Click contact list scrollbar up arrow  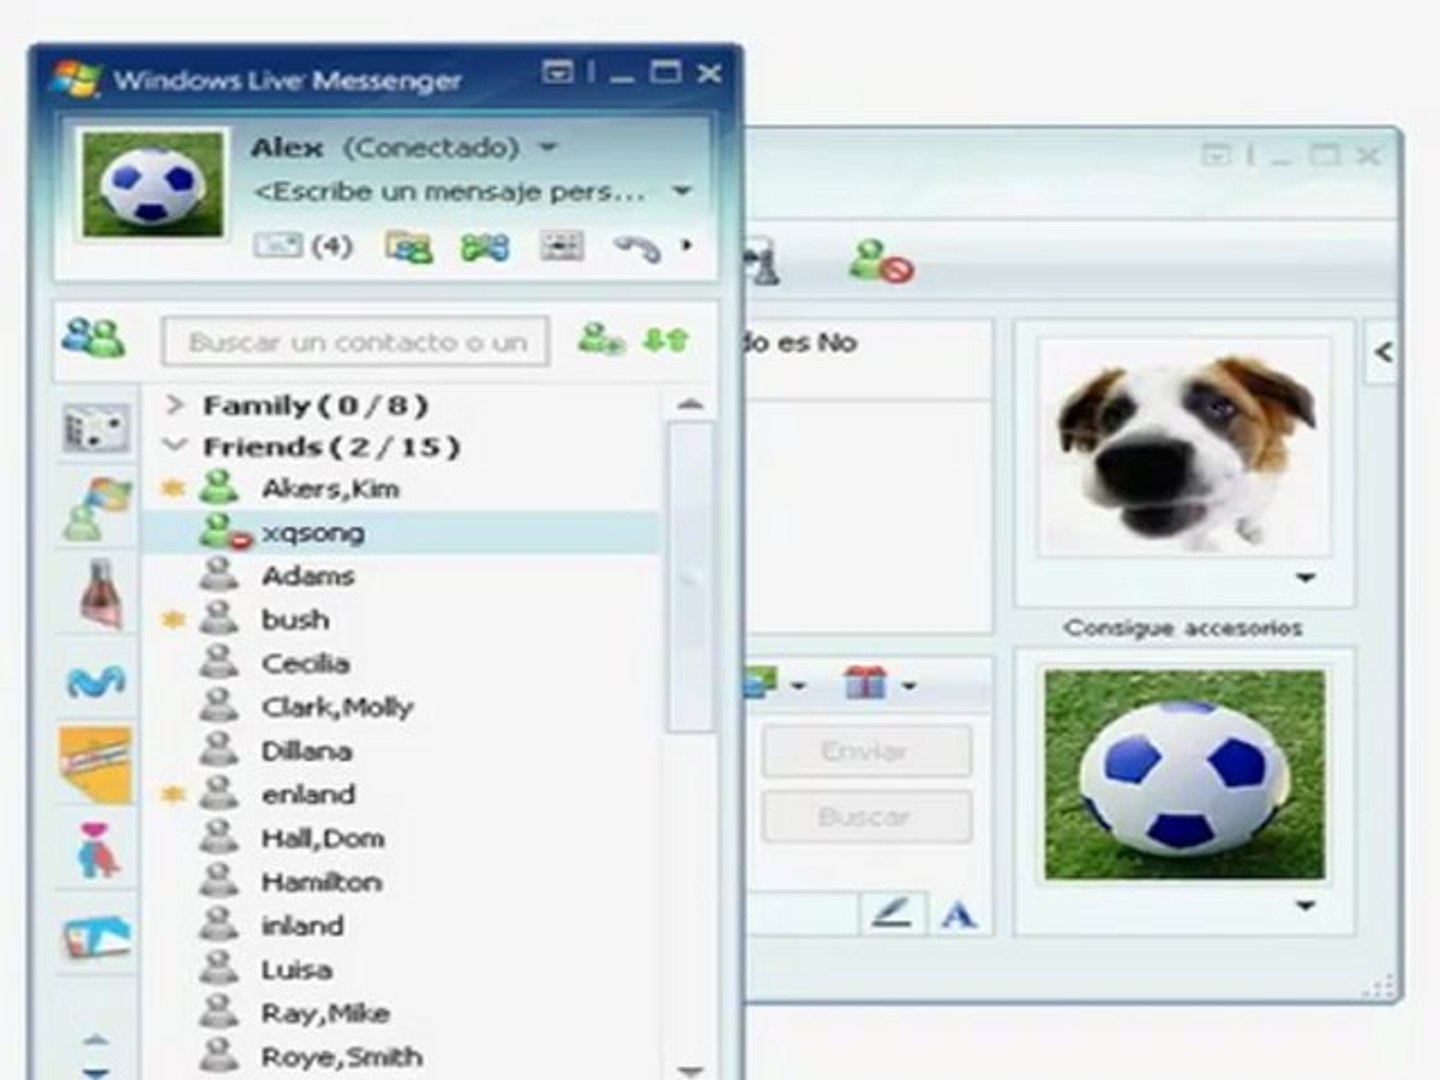690,405
